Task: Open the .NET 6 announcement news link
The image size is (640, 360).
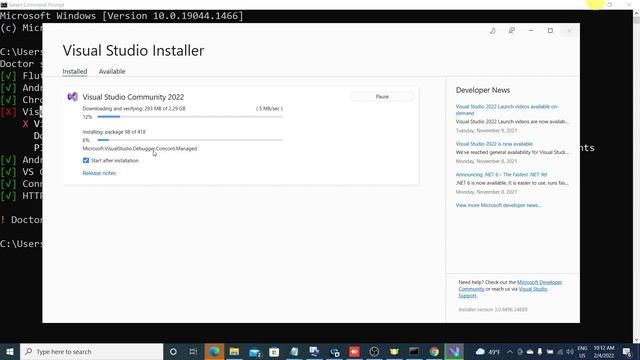Action: tap(501, 175)
